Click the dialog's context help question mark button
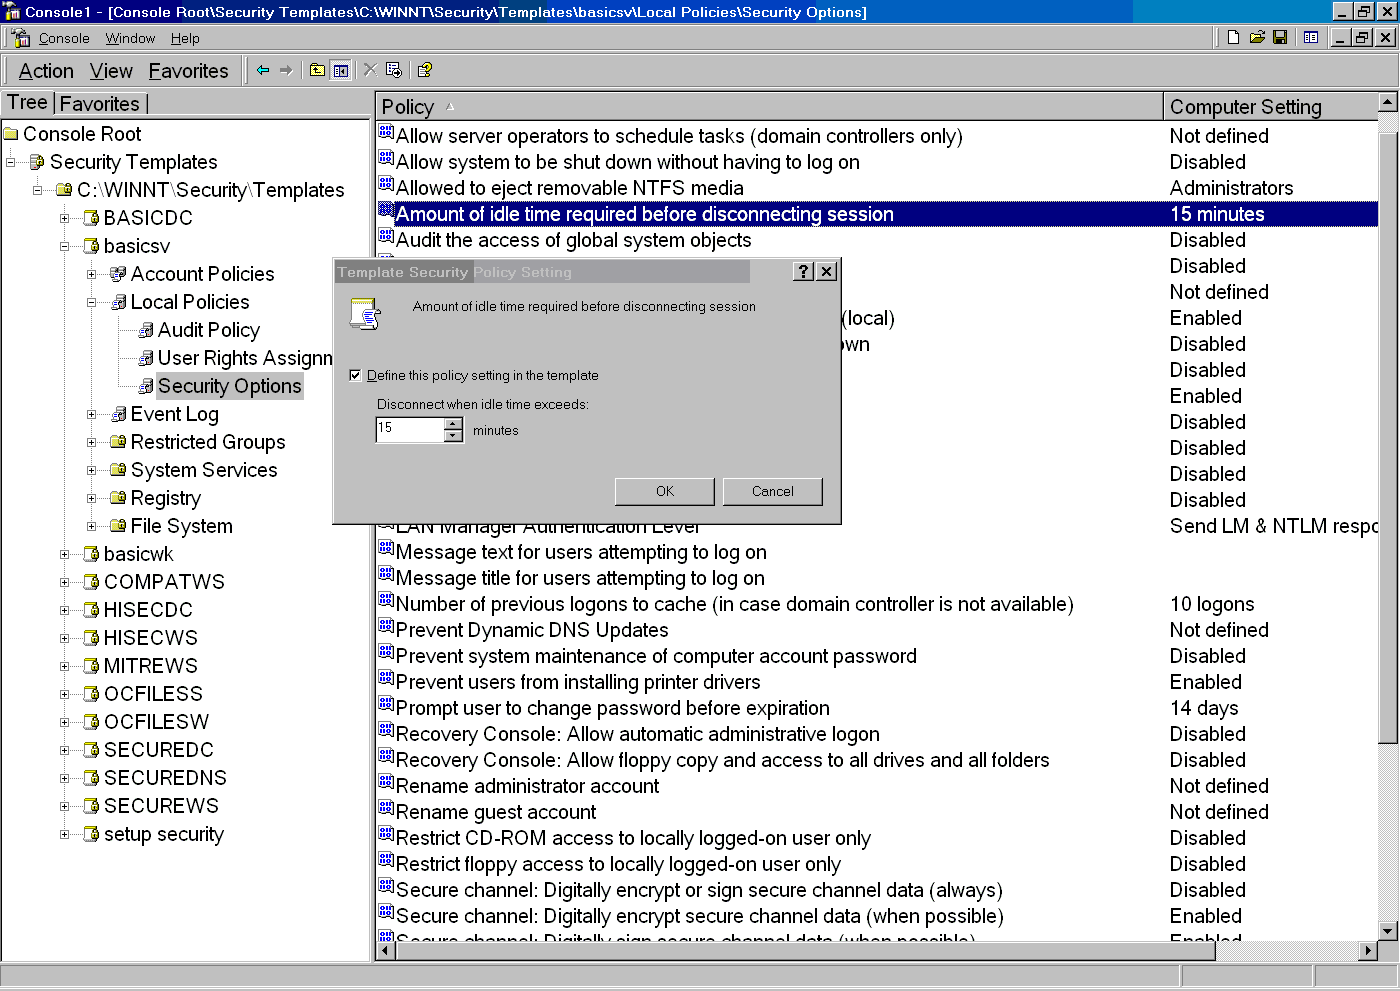This screenshot has height=991, width=1400. coord(803,272)
